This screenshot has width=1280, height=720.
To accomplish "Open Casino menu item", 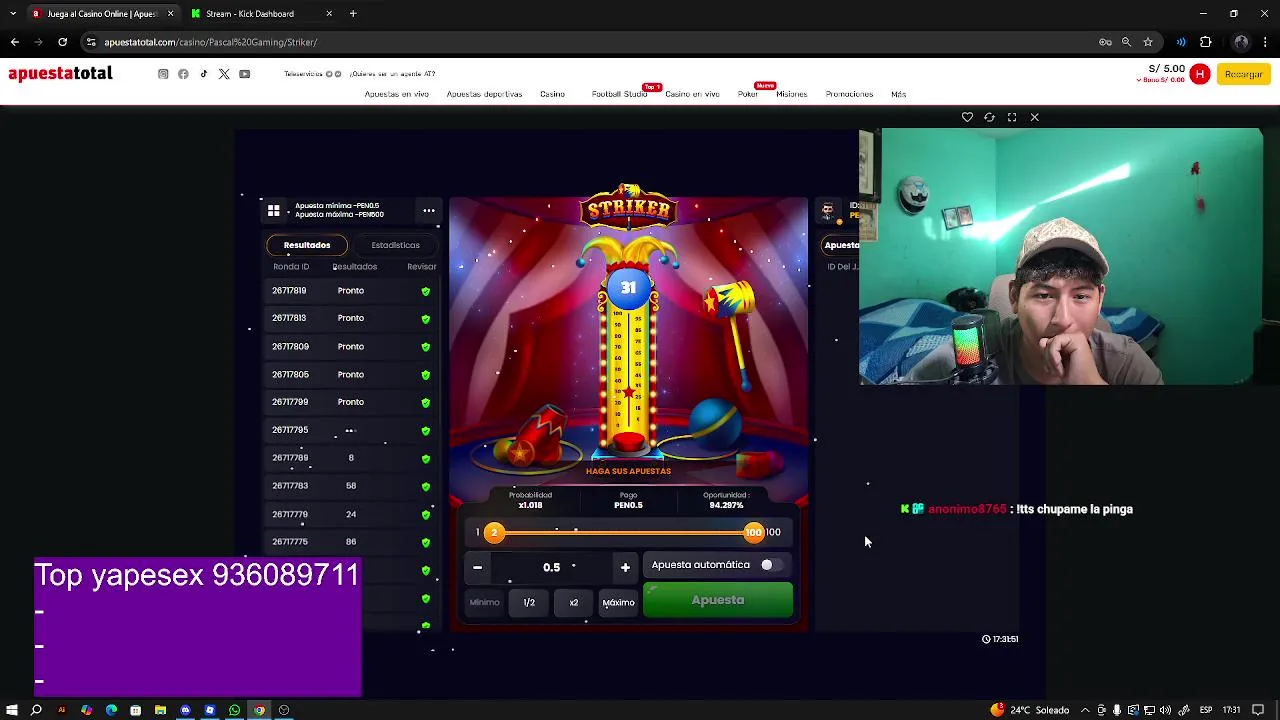I will pos(552,94).
